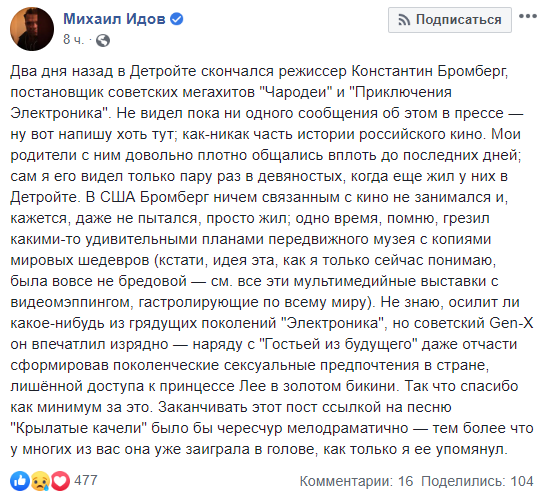This screenshot has height=496, width=542.
Task: Click the blue thumbs-up Like reaction
Action: pos(20,480)
